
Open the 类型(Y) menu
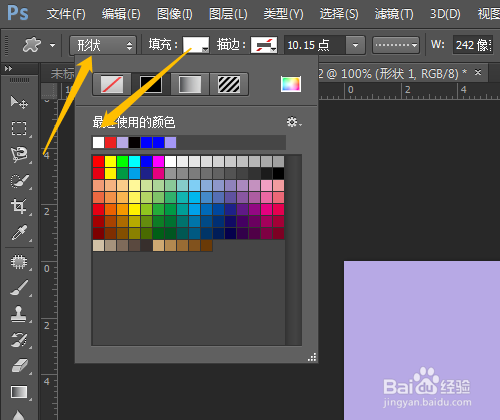click(x=283, y=14)
